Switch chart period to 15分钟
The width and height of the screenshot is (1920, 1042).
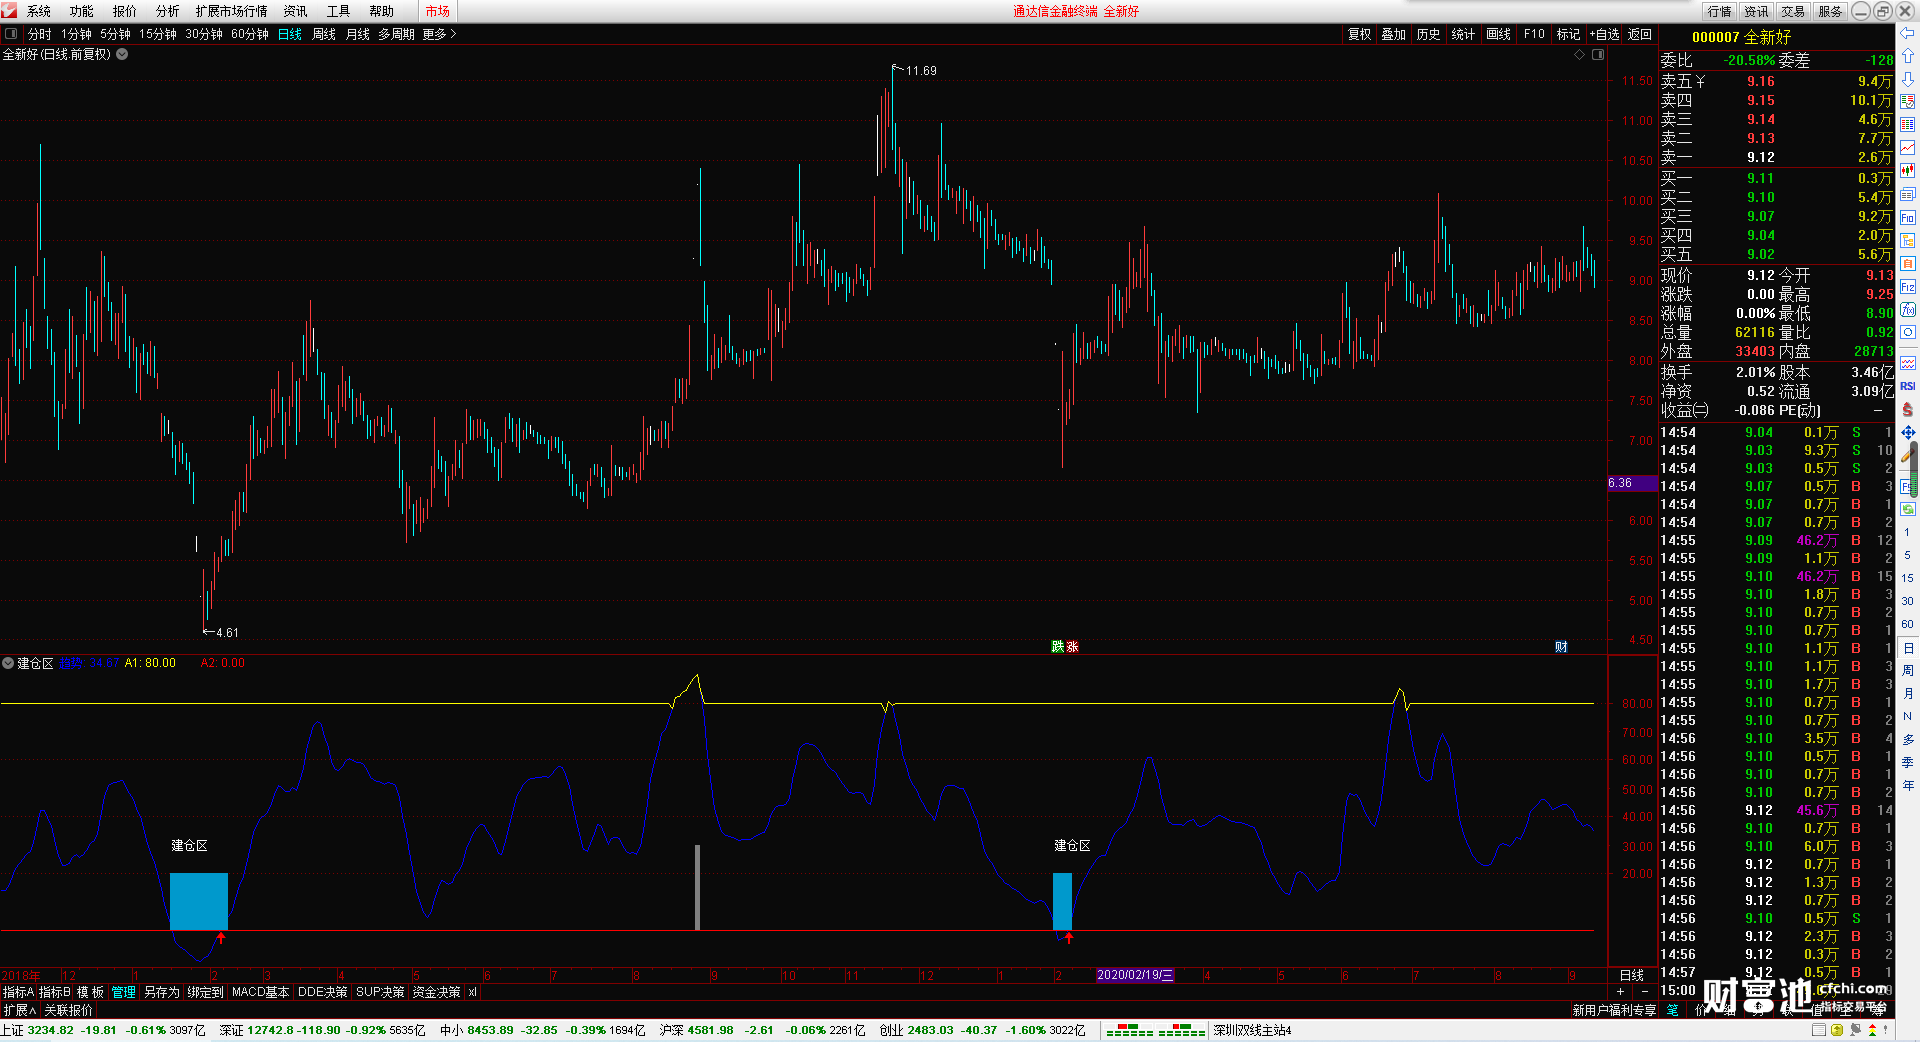[158, 34]
